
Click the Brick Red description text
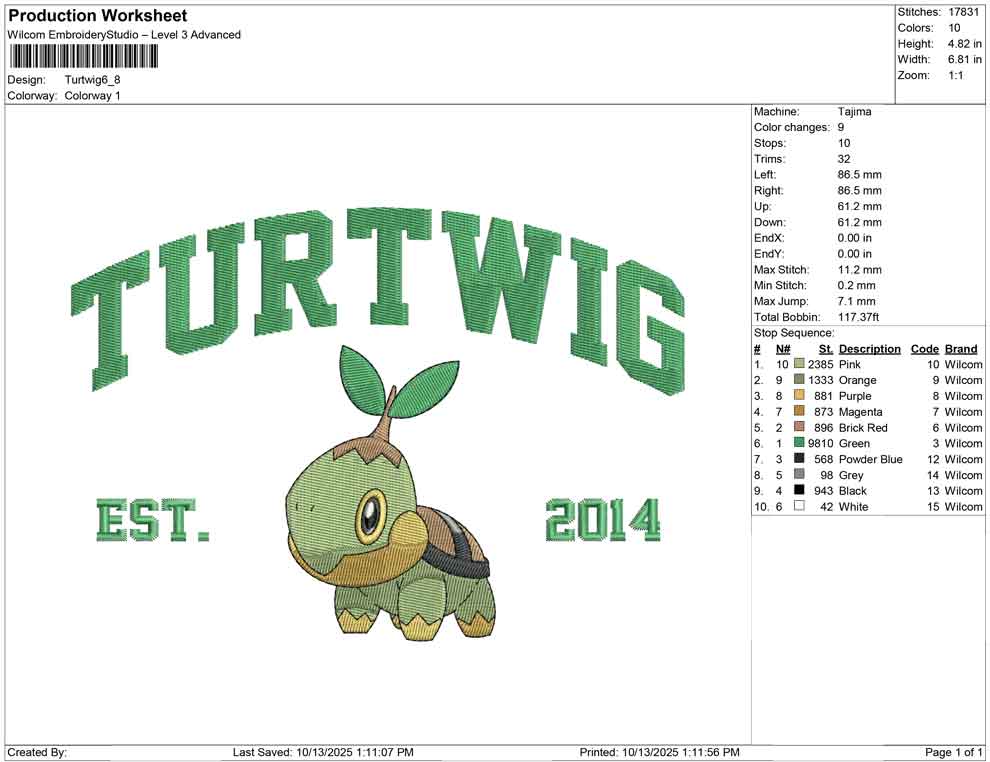[863, 427]
